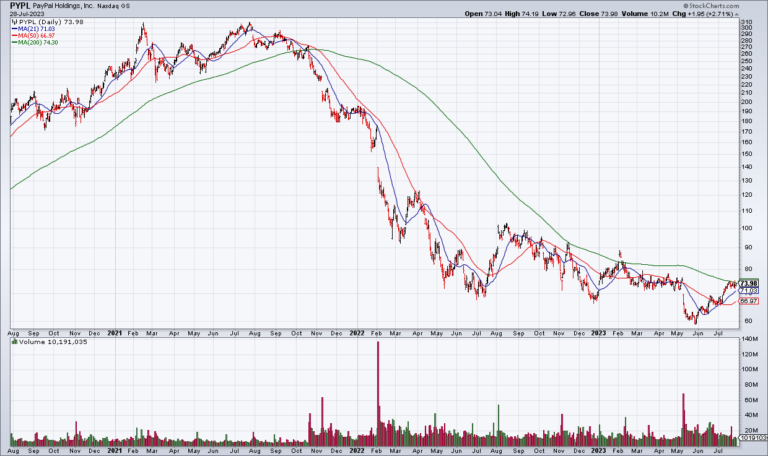Click the PYPL ticker symbol in header

(19, 6)
